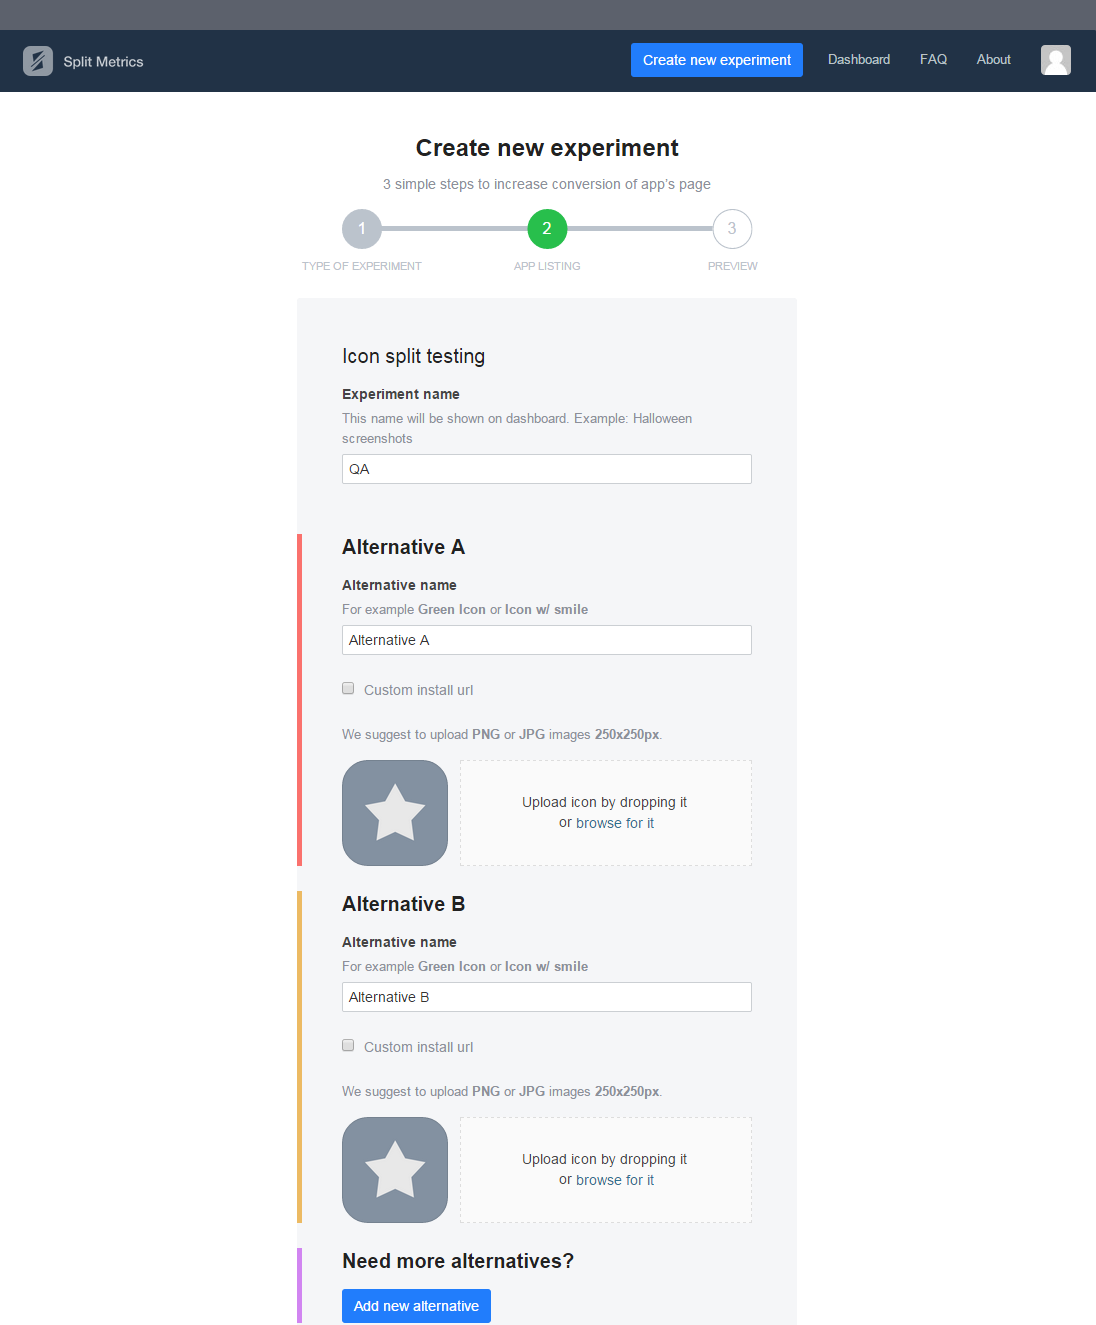Click browse for it link in Alternative B
1096x1325 pixels.
pos(614,1180)
